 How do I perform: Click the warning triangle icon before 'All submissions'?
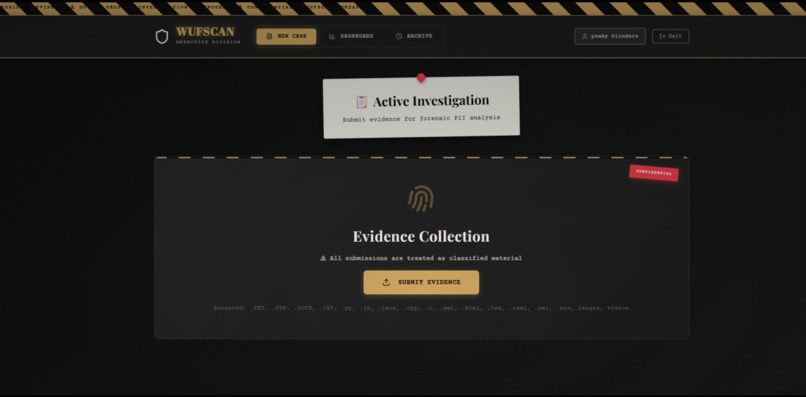(x=323, y=258)
